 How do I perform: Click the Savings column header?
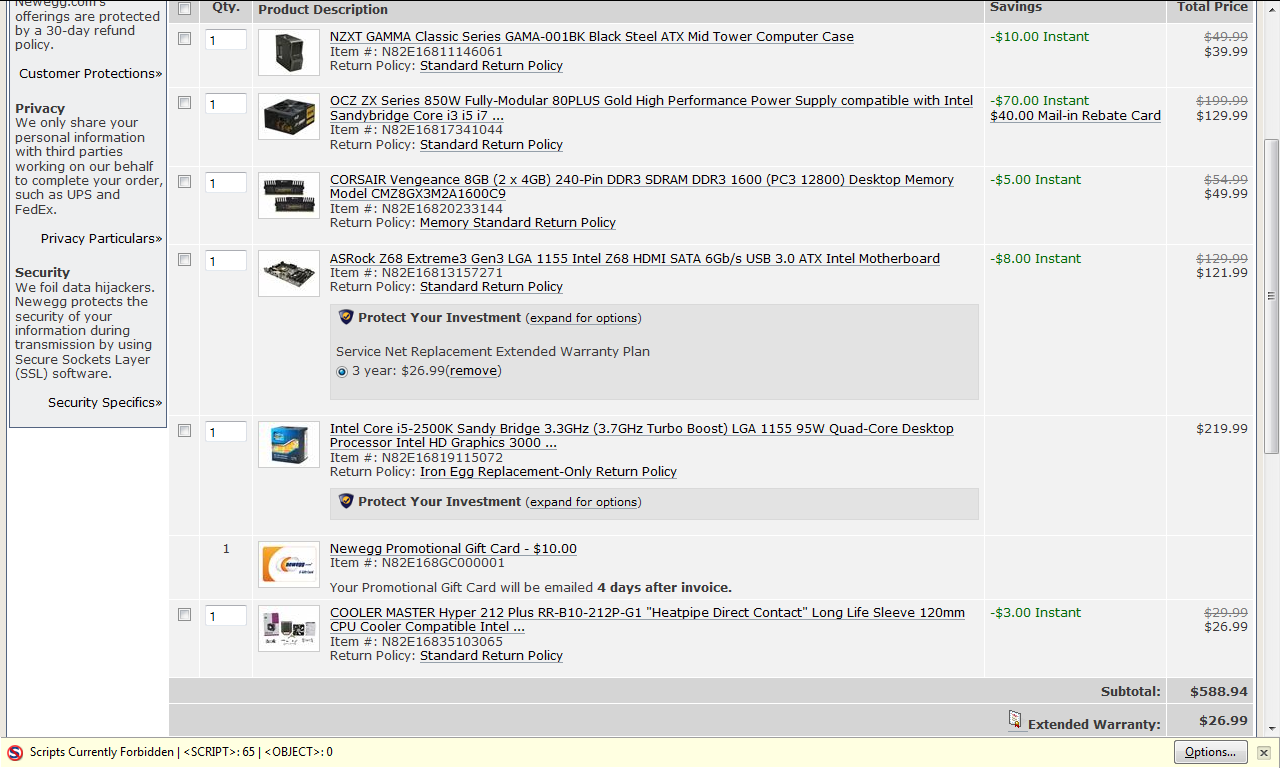(x=1016, y=7)
